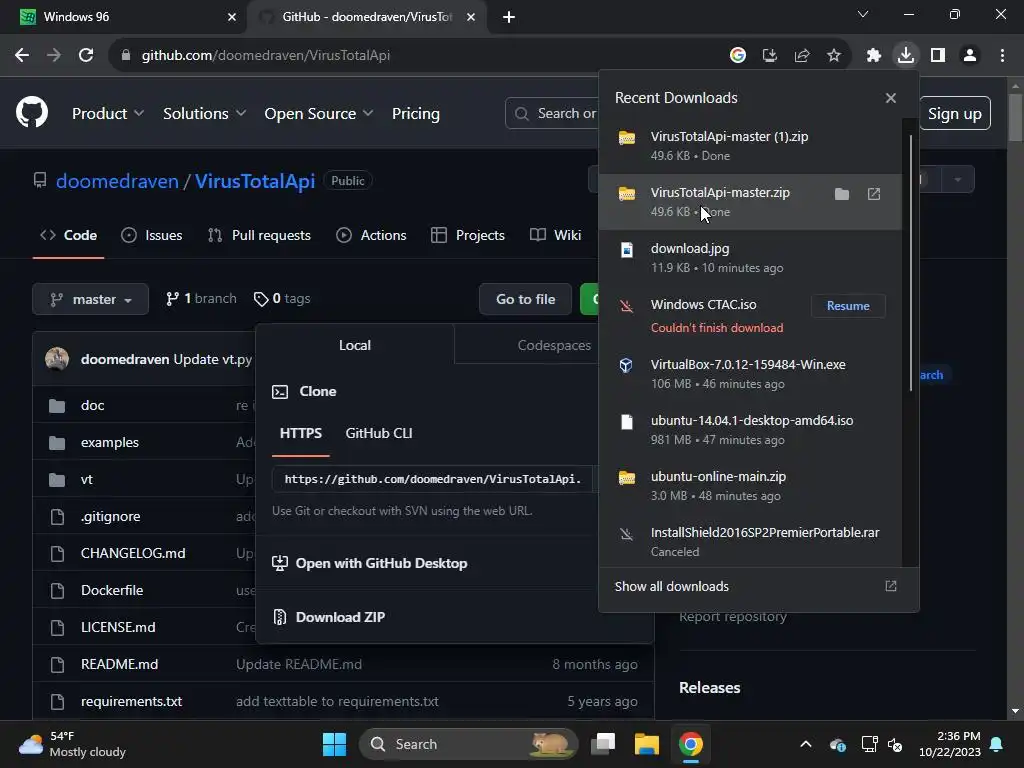The height and width of the screenshot is (768, 1024).
Task: Click the install app icon in address bar
Action: point(770,56)
